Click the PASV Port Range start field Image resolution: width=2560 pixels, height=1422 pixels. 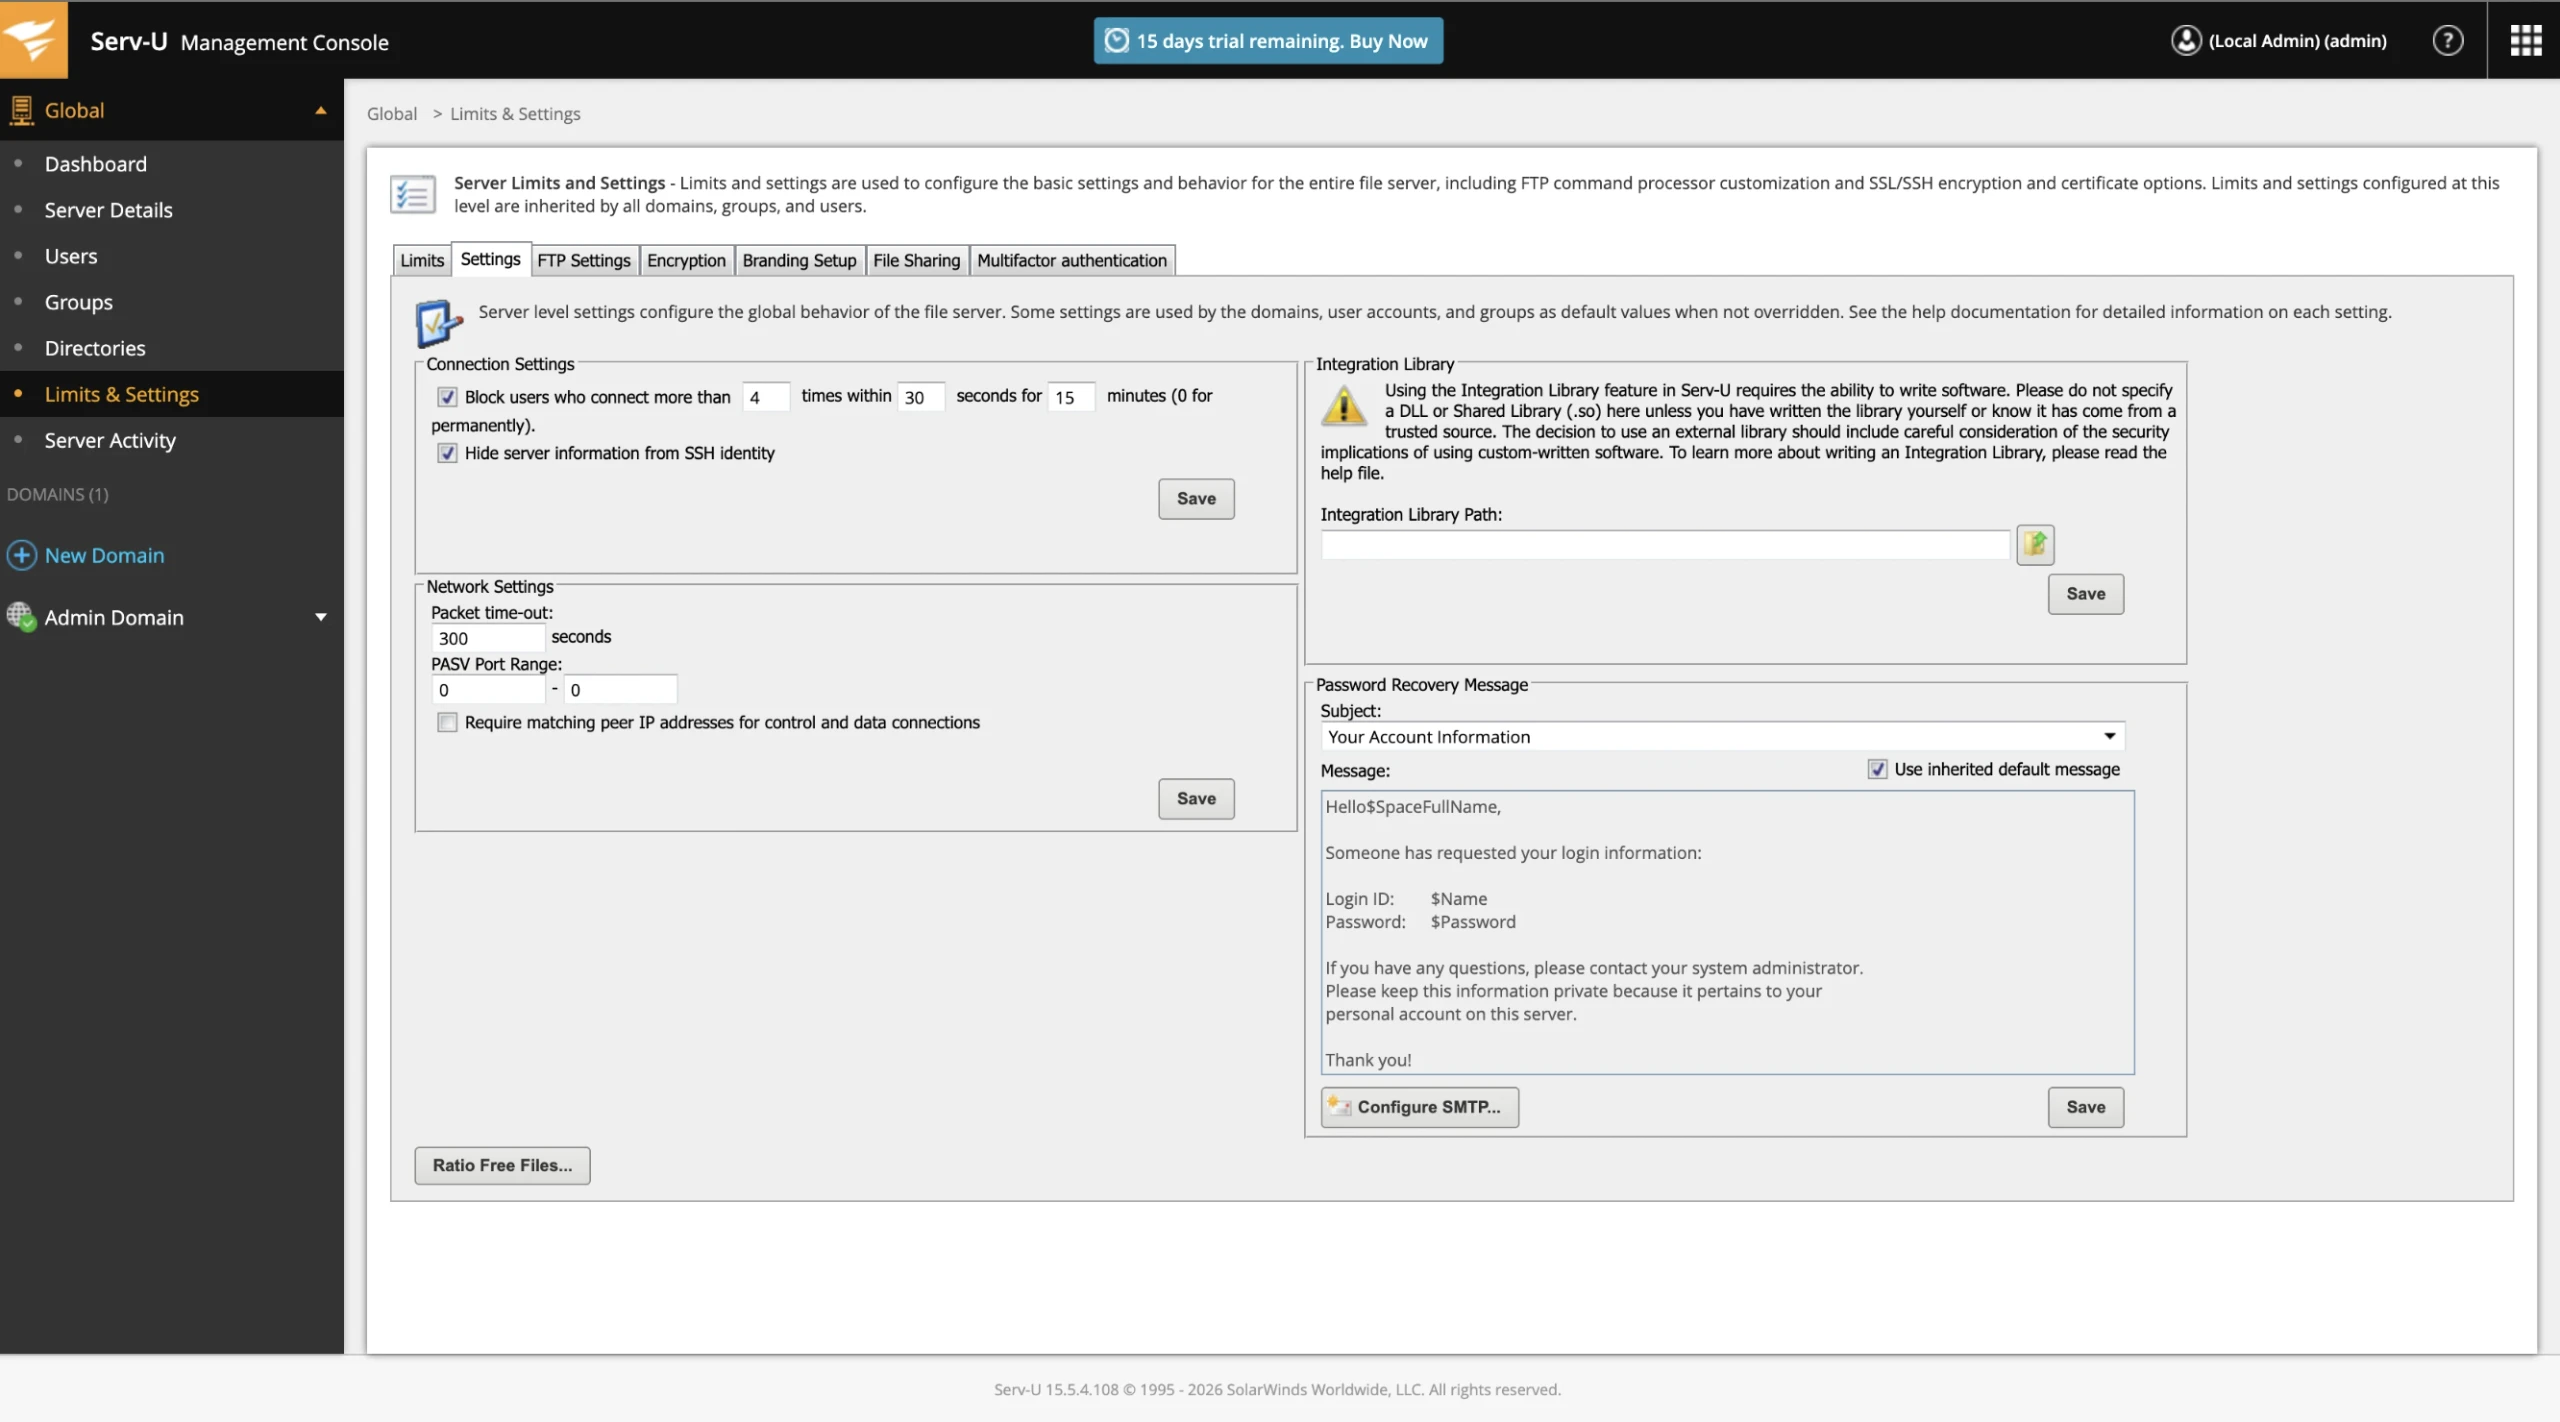tap(488, 689)
